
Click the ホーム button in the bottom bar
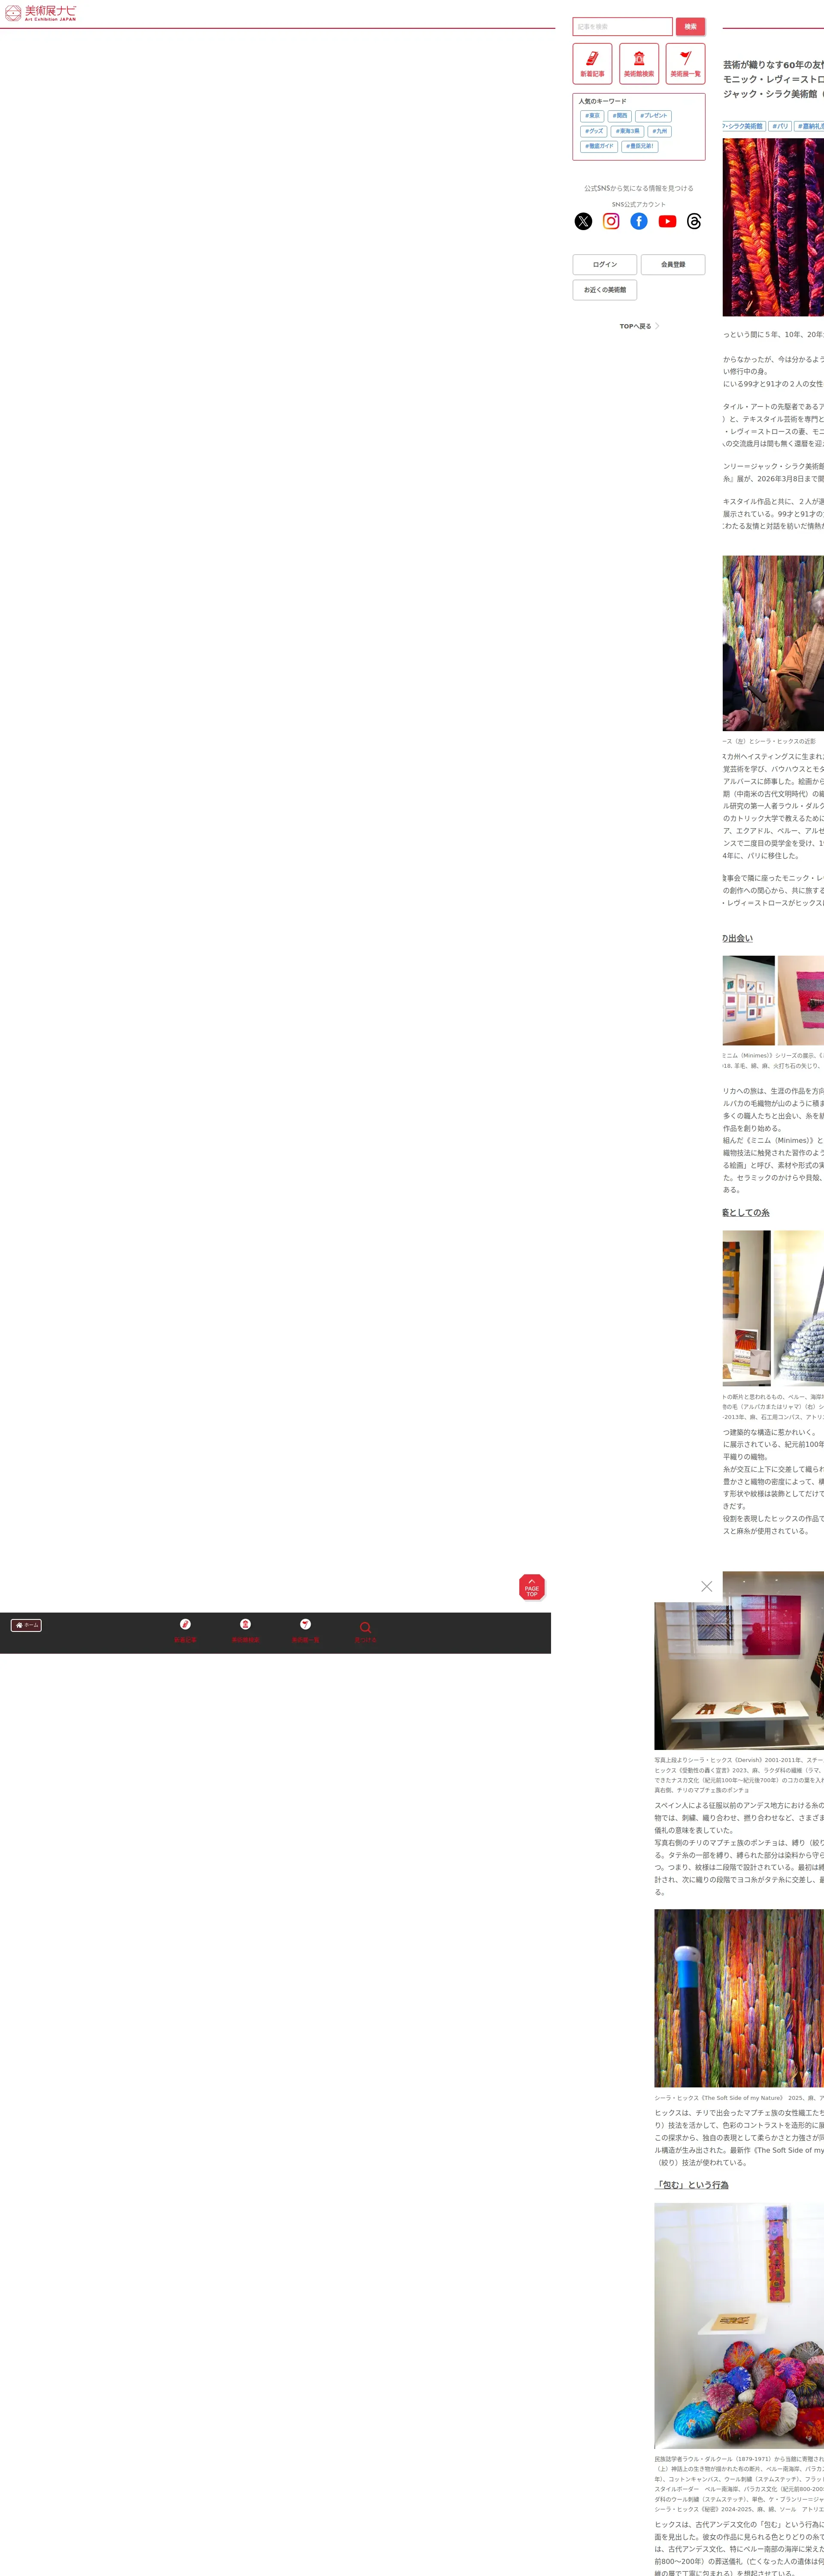pyautogui.click(x=26, y=1625)
